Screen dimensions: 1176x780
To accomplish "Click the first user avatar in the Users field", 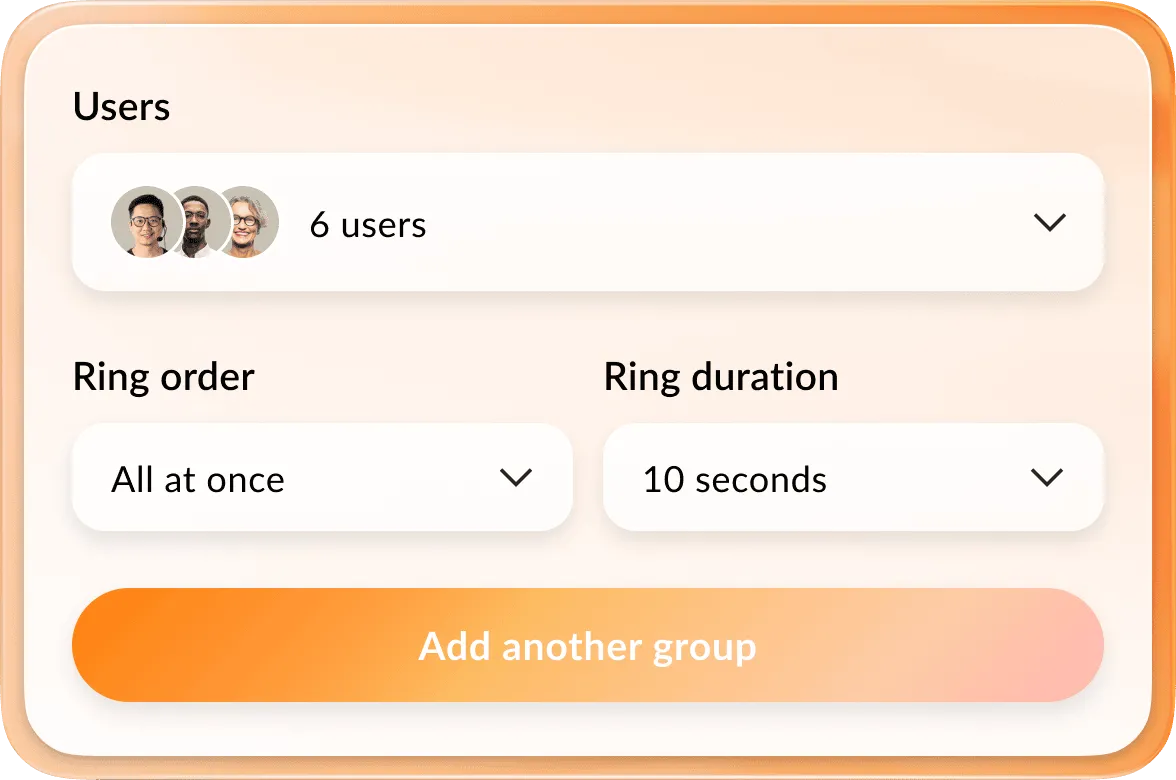I will tap(145, 222).
